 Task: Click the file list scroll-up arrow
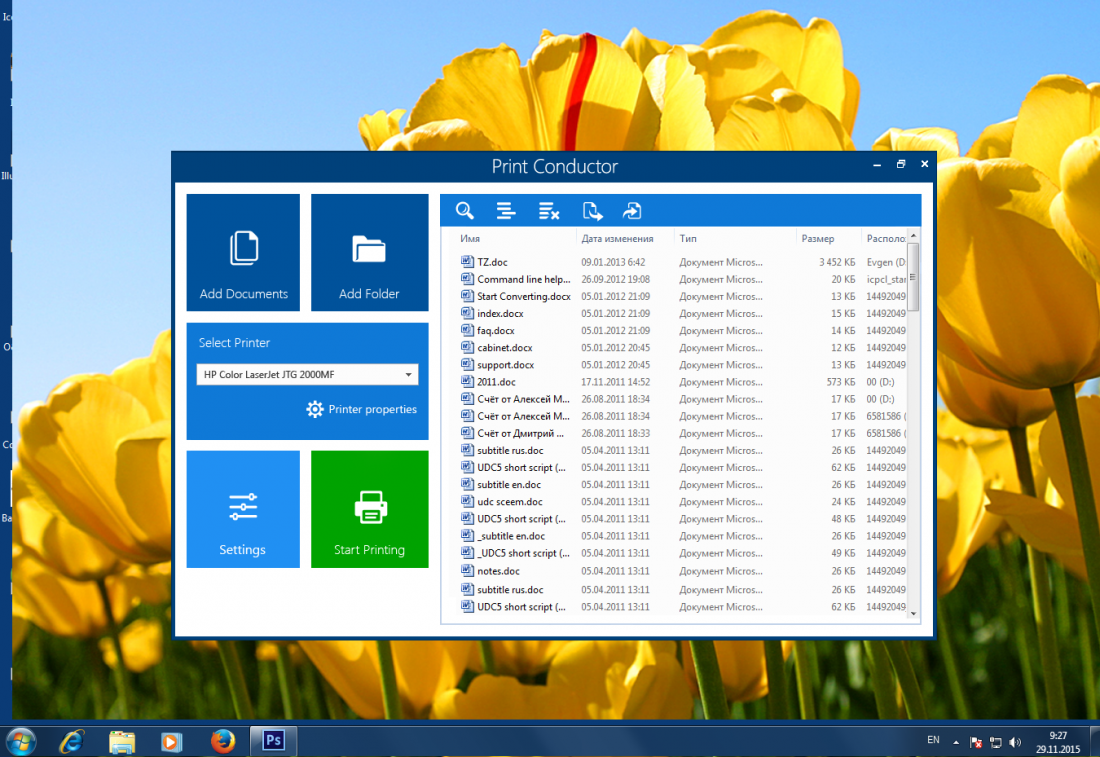[913, 235]
